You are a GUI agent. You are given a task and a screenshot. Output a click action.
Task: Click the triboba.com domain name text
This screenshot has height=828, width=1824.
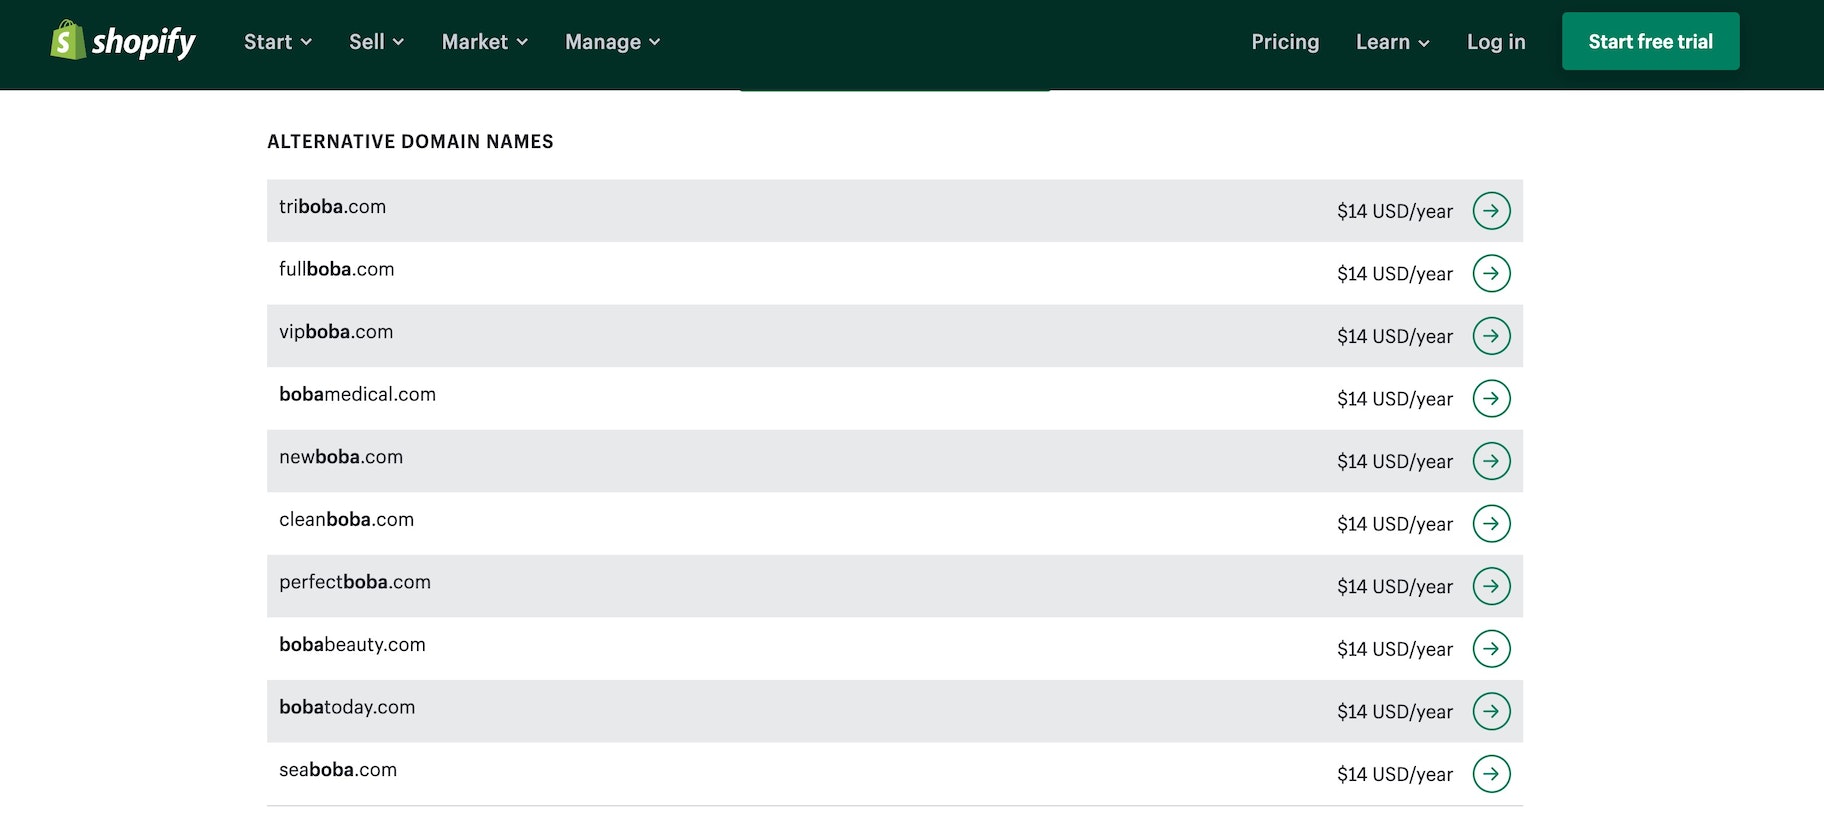click(332, 207)
